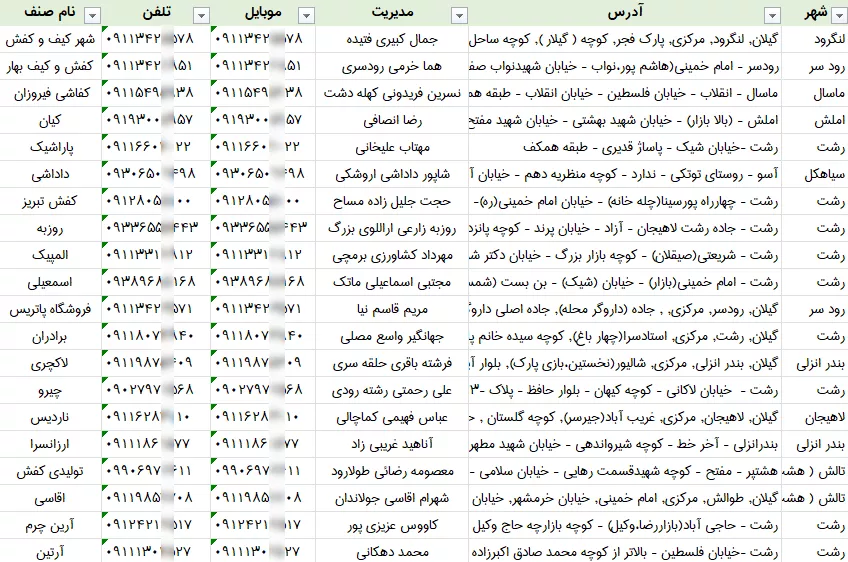
Task: Select manager cell محمد دهکانی
Action: [392, 552]
